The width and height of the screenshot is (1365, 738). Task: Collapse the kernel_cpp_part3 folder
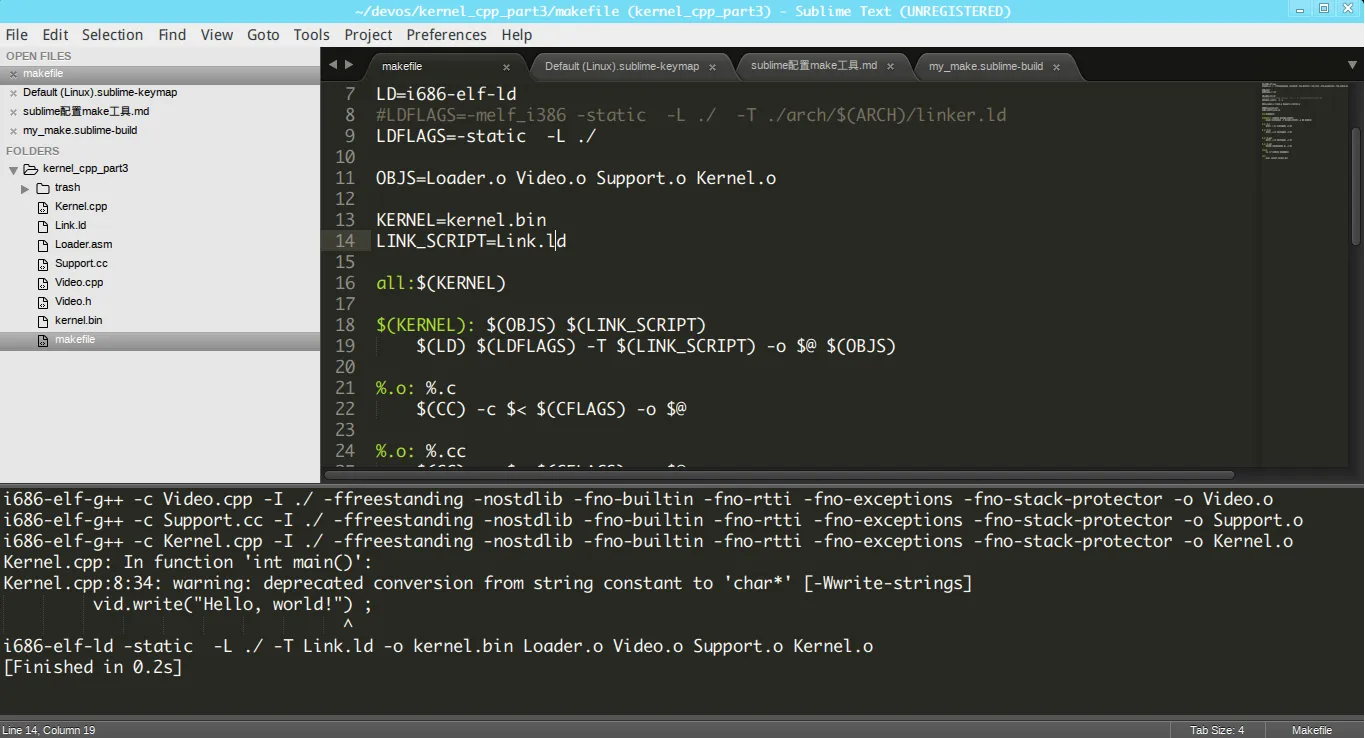[14, 170]
